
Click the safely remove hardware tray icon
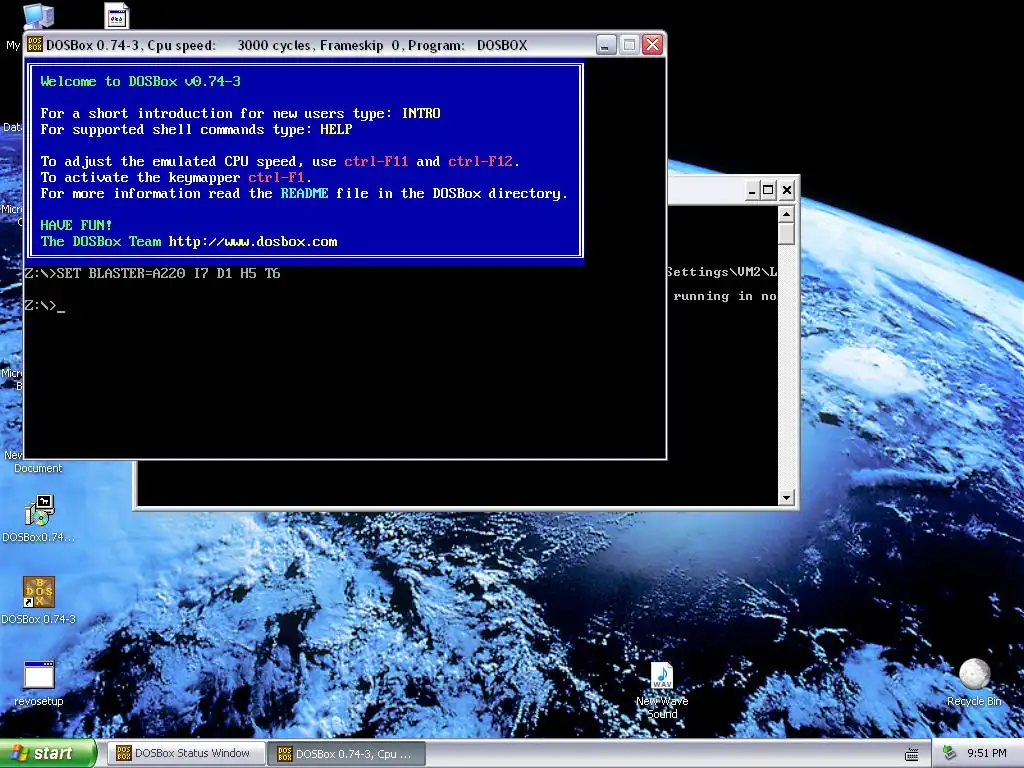point(949,754)
